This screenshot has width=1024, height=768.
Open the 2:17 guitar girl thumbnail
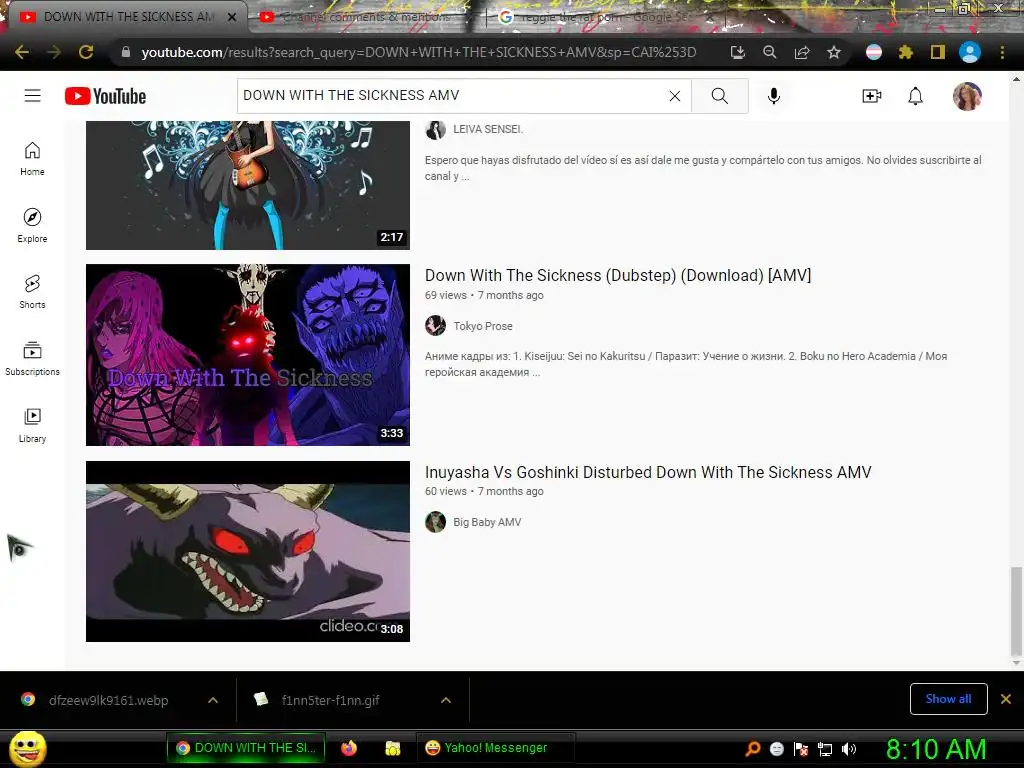pyautogui.click(x=248, y=185)
